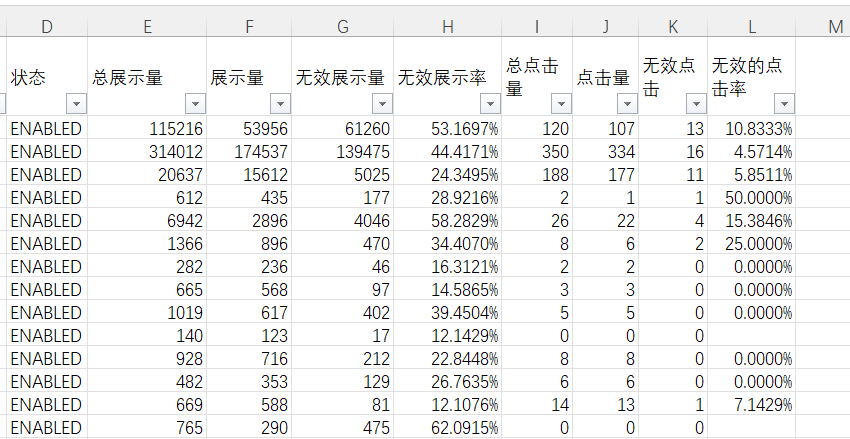Select the 50.0000% invalid click rate cell
Image resolution: width=850 pixels, height=439 pixels.
(751, 198)
